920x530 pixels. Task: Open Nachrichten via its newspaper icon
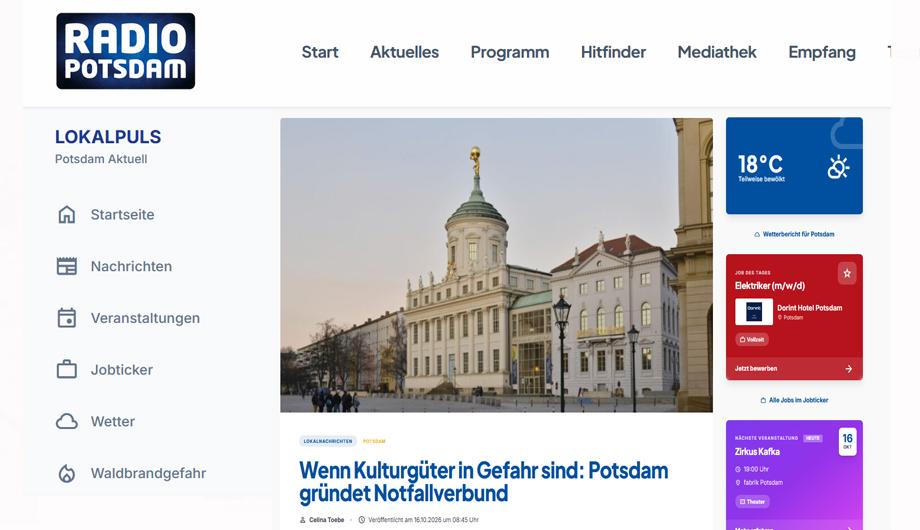(67, 266)
